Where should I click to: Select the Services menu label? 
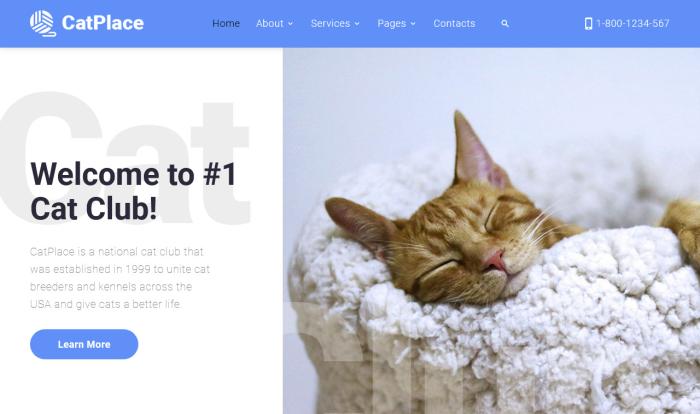330,23
